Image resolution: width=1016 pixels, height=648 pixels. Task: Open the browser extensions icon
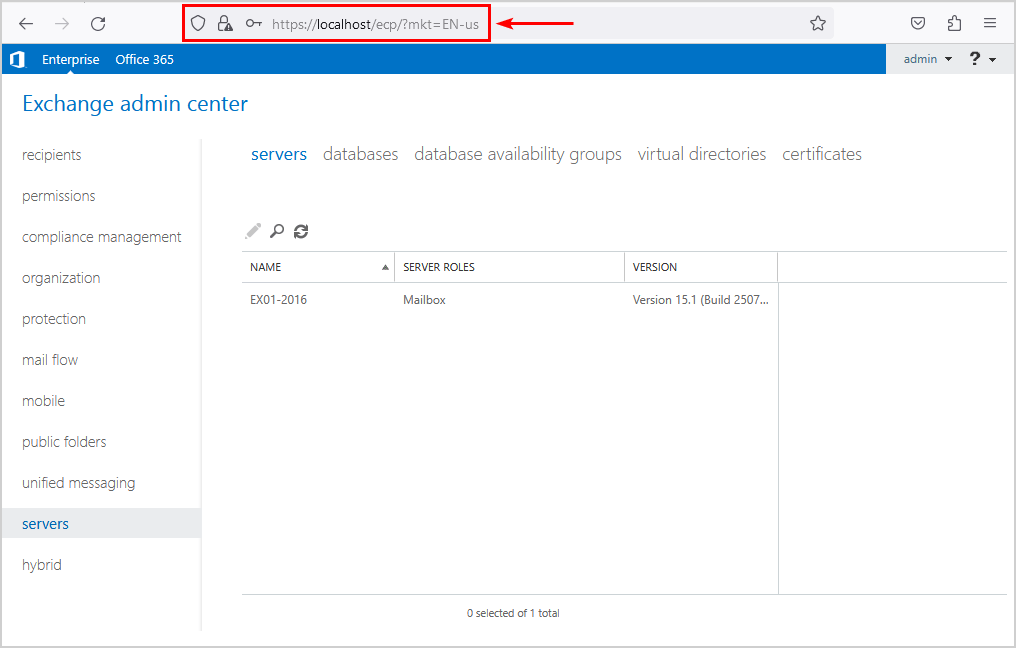(954, 24)
